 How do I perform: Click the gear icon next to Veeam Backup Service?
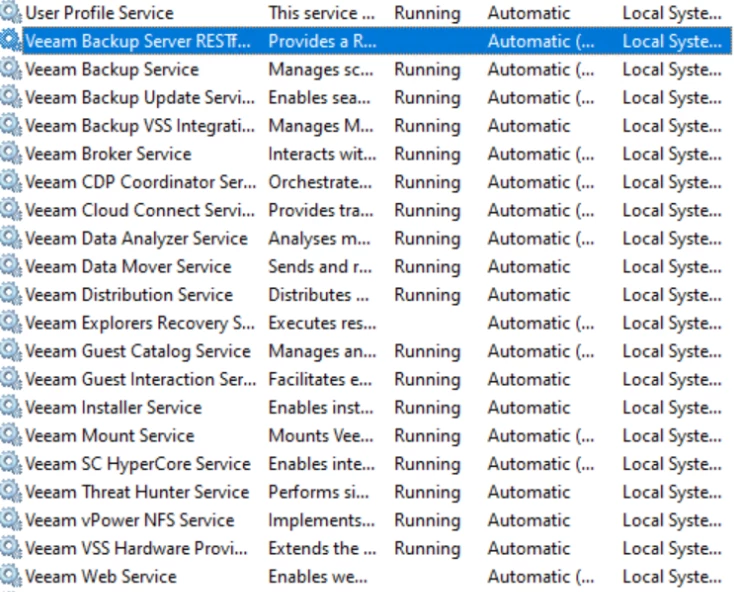tap(10, 69)
